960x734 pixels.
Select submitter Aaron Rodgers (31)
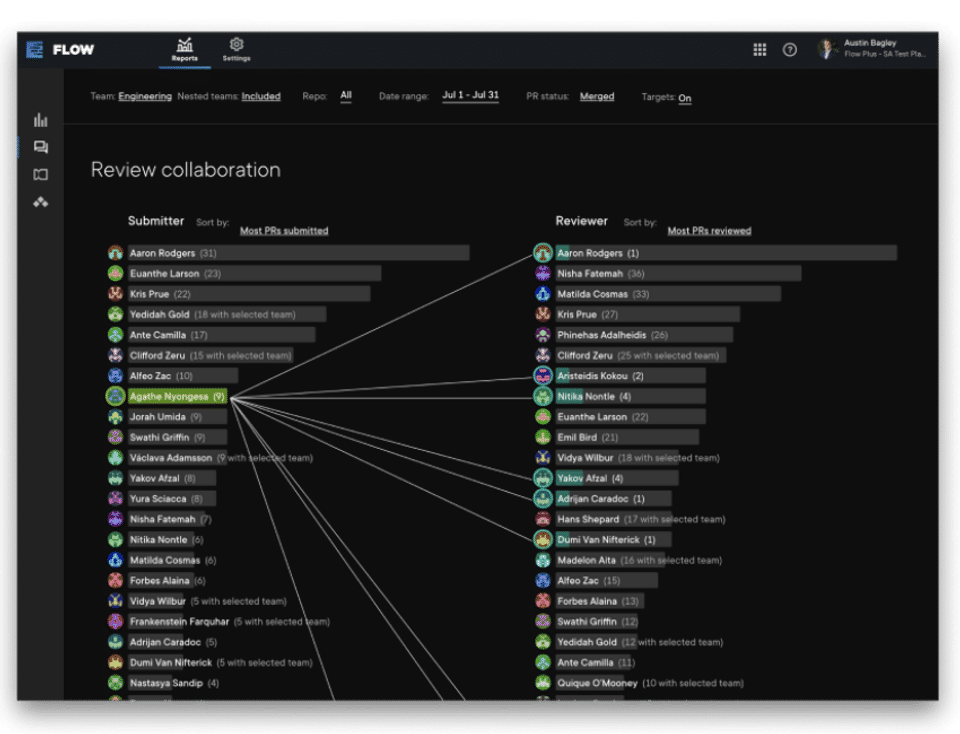click(299, 253)
